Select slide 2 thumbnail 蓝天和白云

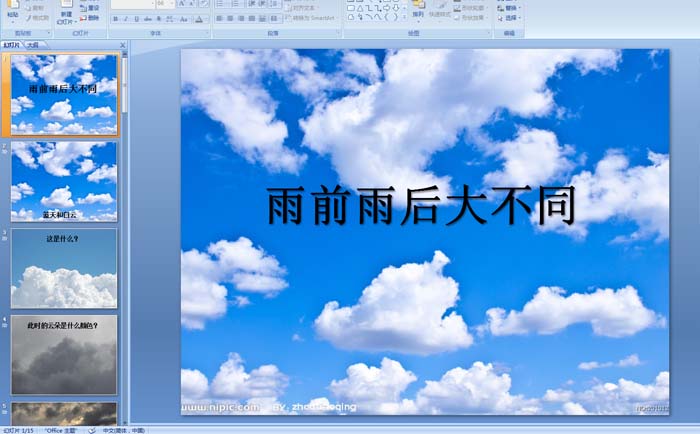pos(64,181)
